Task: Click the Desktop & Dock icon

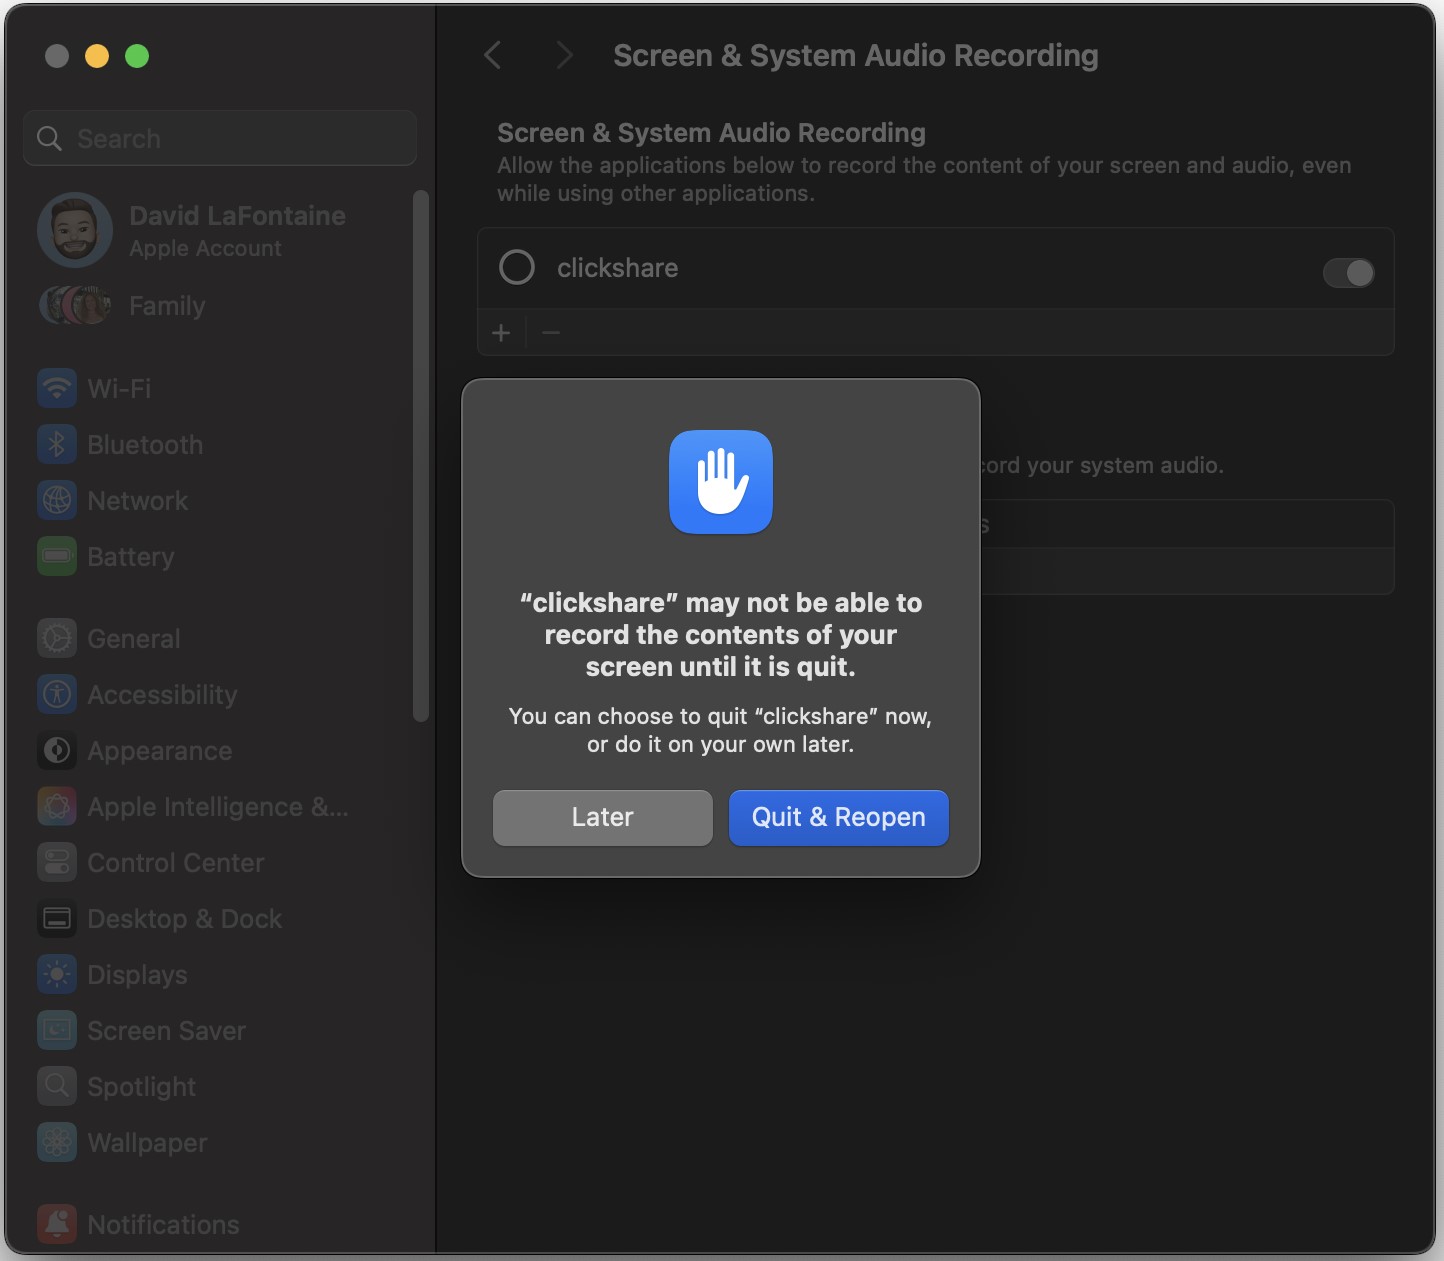Action: coord(57,918)
